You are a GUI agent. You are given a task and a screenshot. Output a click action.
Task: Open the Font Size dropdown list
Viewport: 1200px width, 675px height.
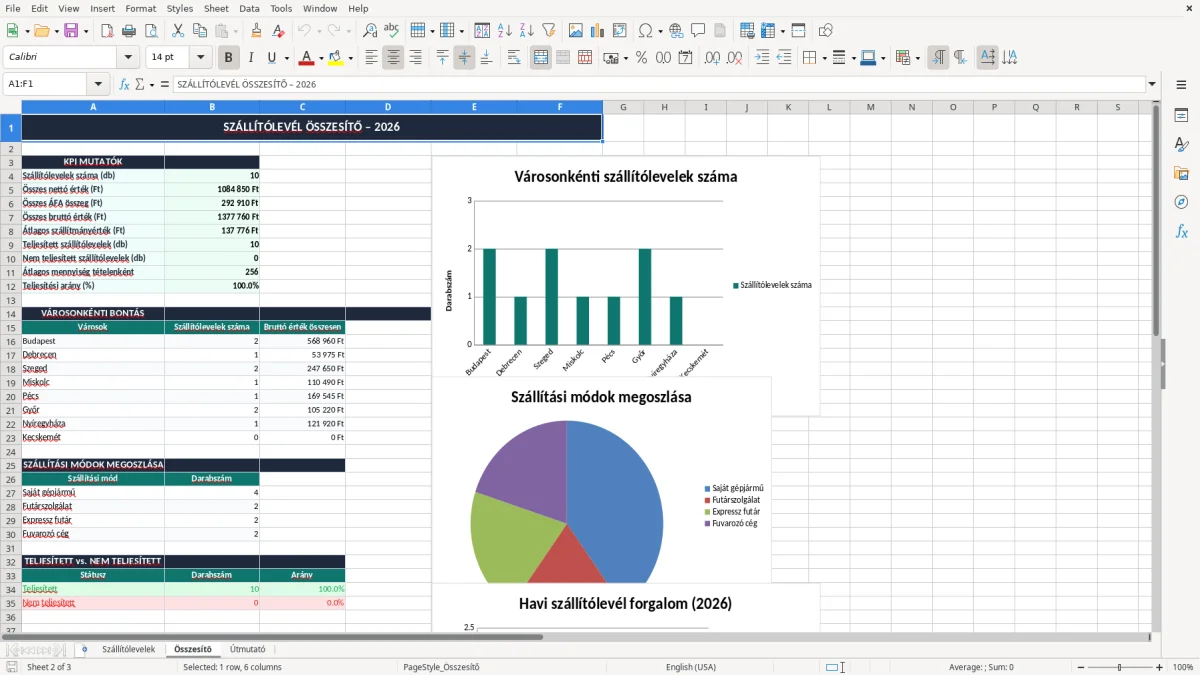[201, 58]
